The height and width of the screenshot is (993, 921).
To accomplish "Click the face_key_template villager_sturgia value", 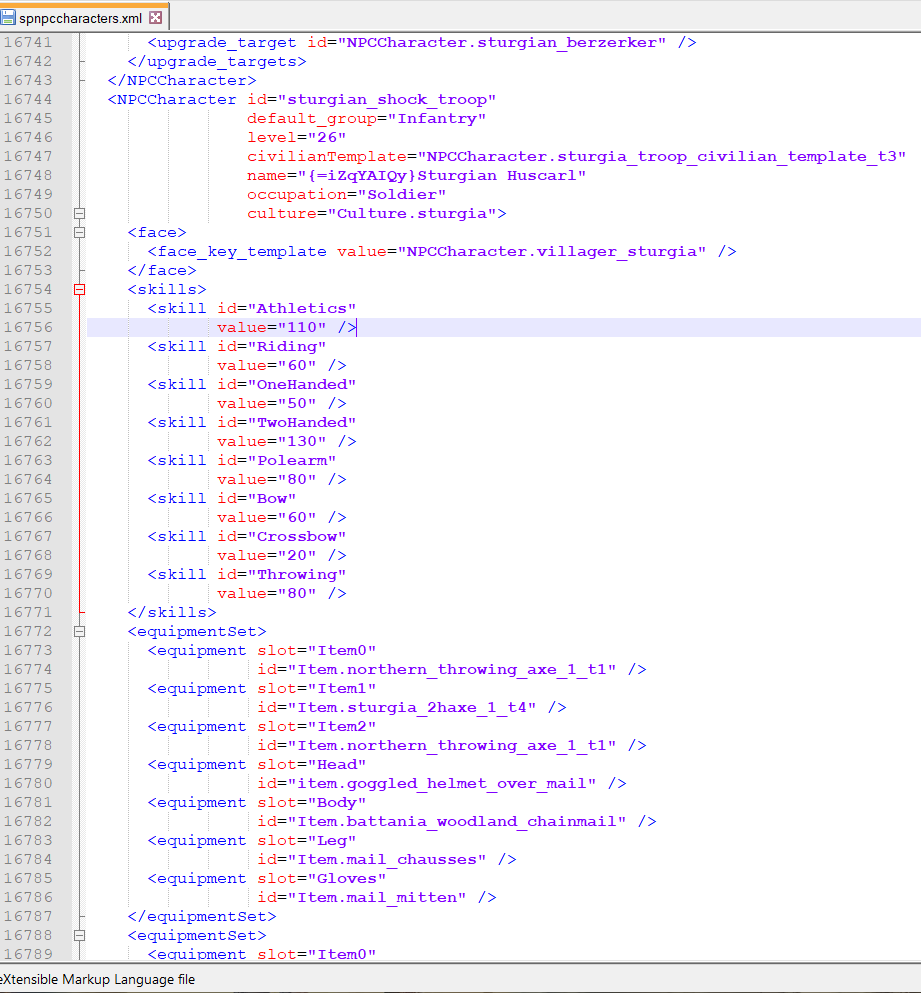I will coord(551,252).
